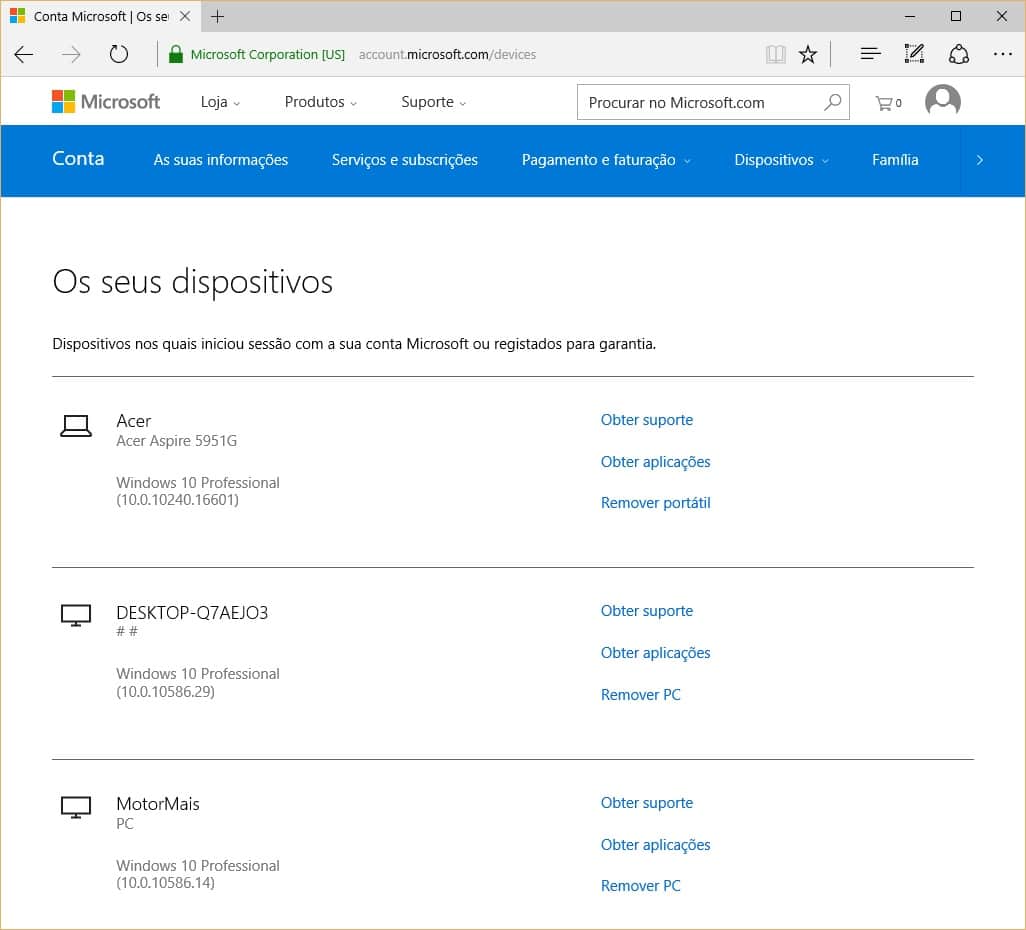Click the Acer laptop device icon

click(76, 425)
